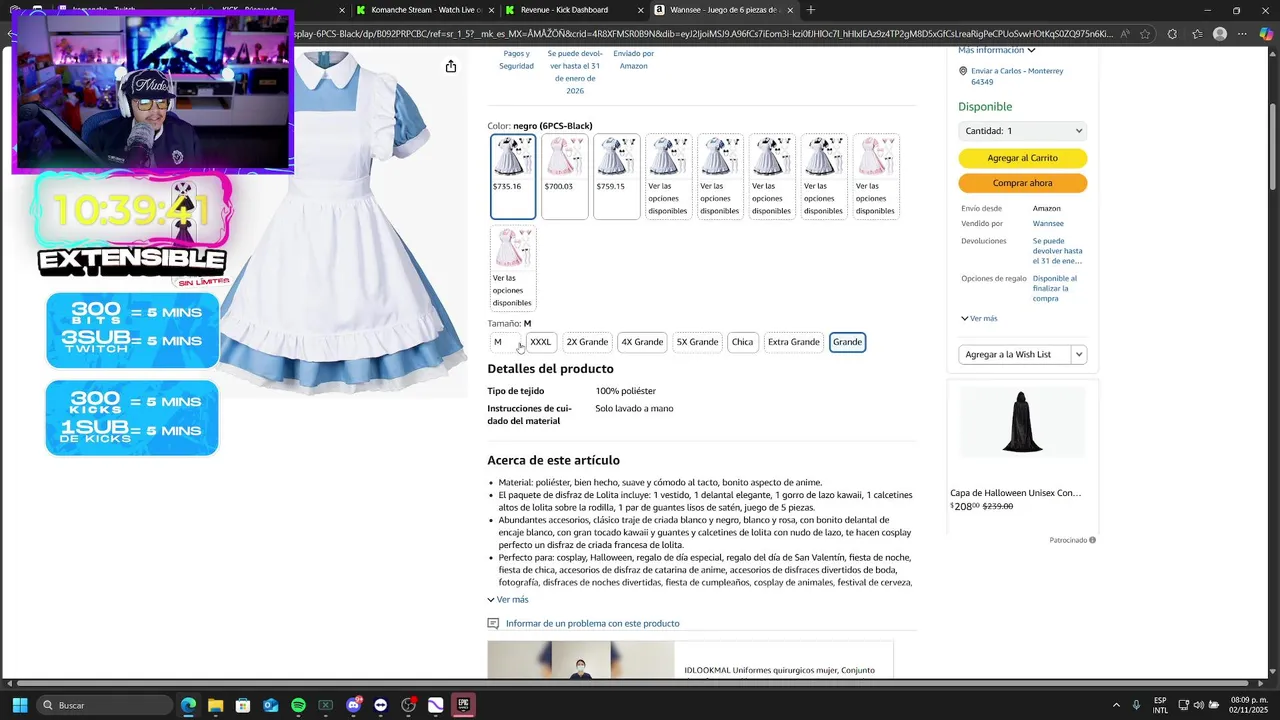This screenshot has width=1280, height=720.
Task: Click Comprar ahora button
Action: point(1022,183)
